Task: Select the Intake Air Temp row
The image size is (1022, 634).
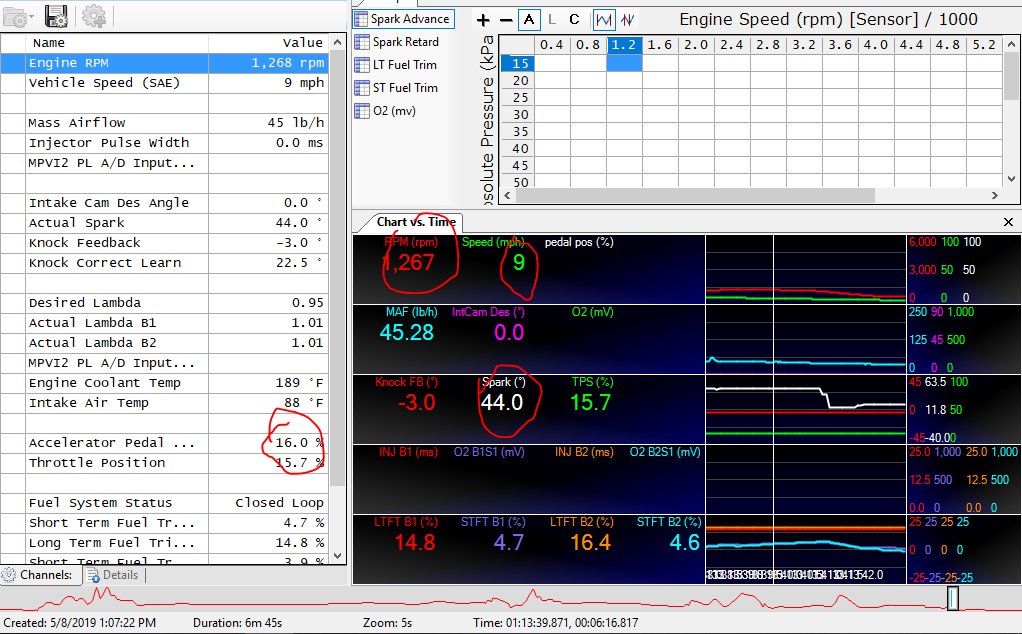Action: point(164,403)
